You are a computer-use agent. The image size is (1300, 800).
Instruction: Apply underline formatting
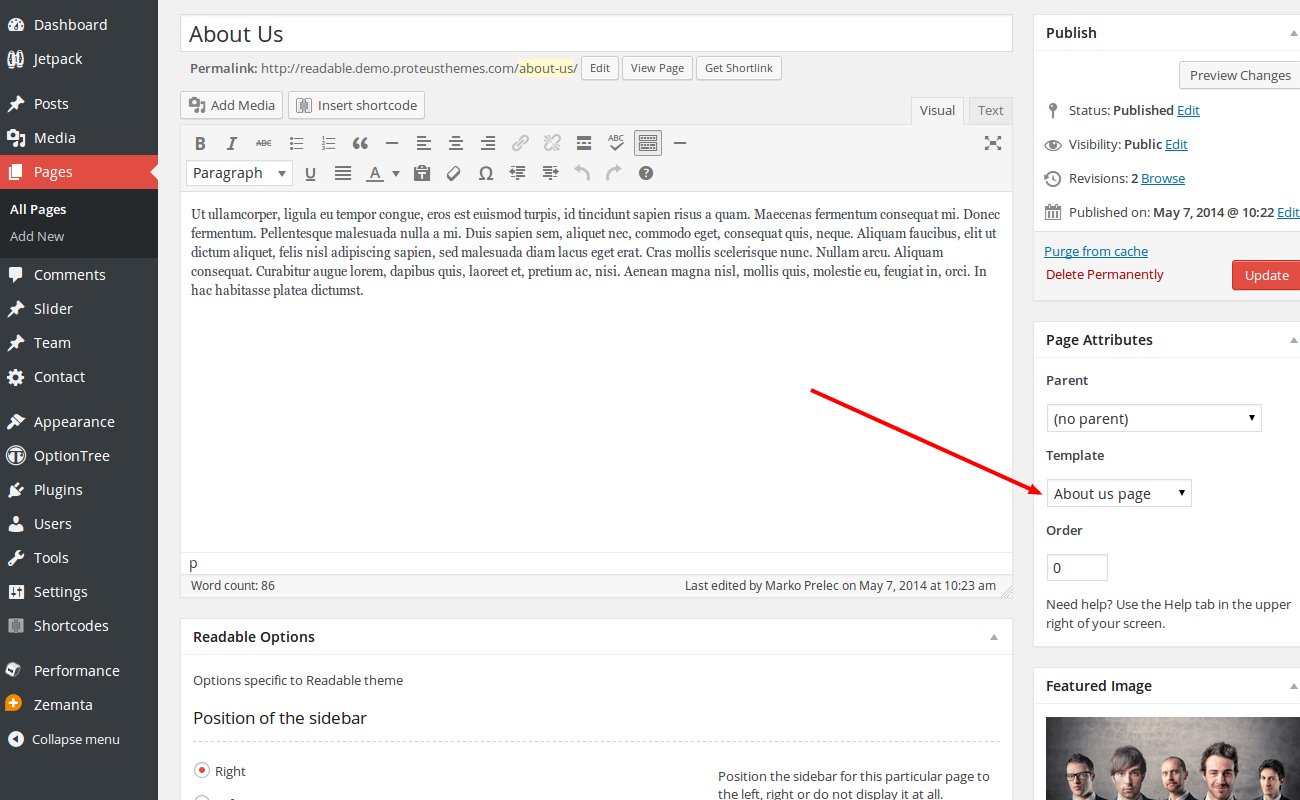click(x=311, y=173)
